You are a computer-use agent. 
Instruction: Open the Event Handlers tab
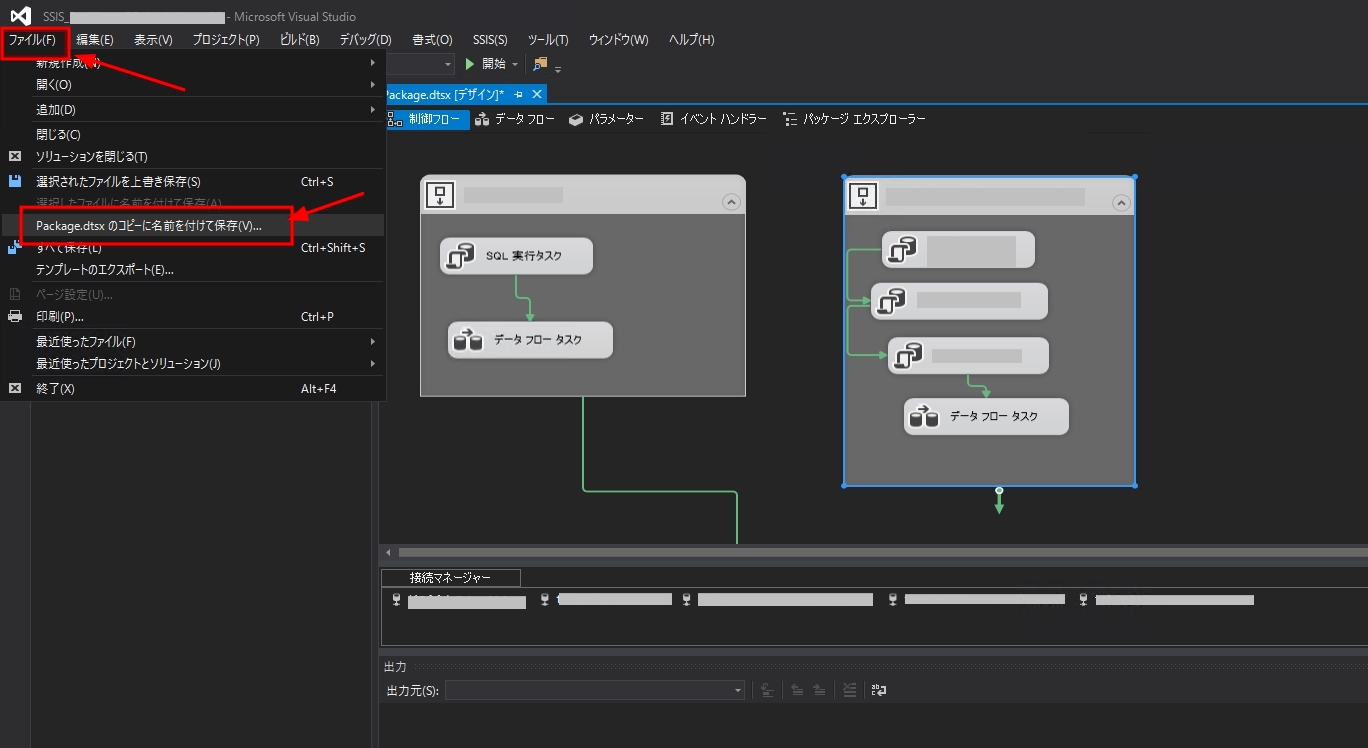click(x=714, y=119)
